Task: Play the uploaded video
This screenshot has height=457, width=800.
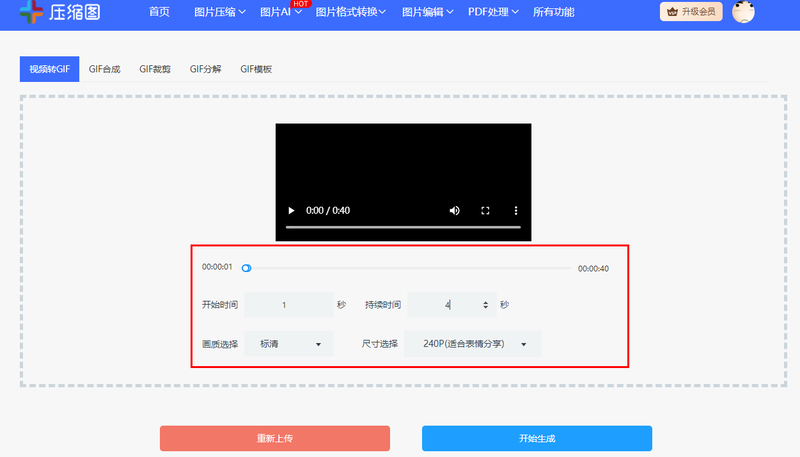Action: click(x=291, y=211)
